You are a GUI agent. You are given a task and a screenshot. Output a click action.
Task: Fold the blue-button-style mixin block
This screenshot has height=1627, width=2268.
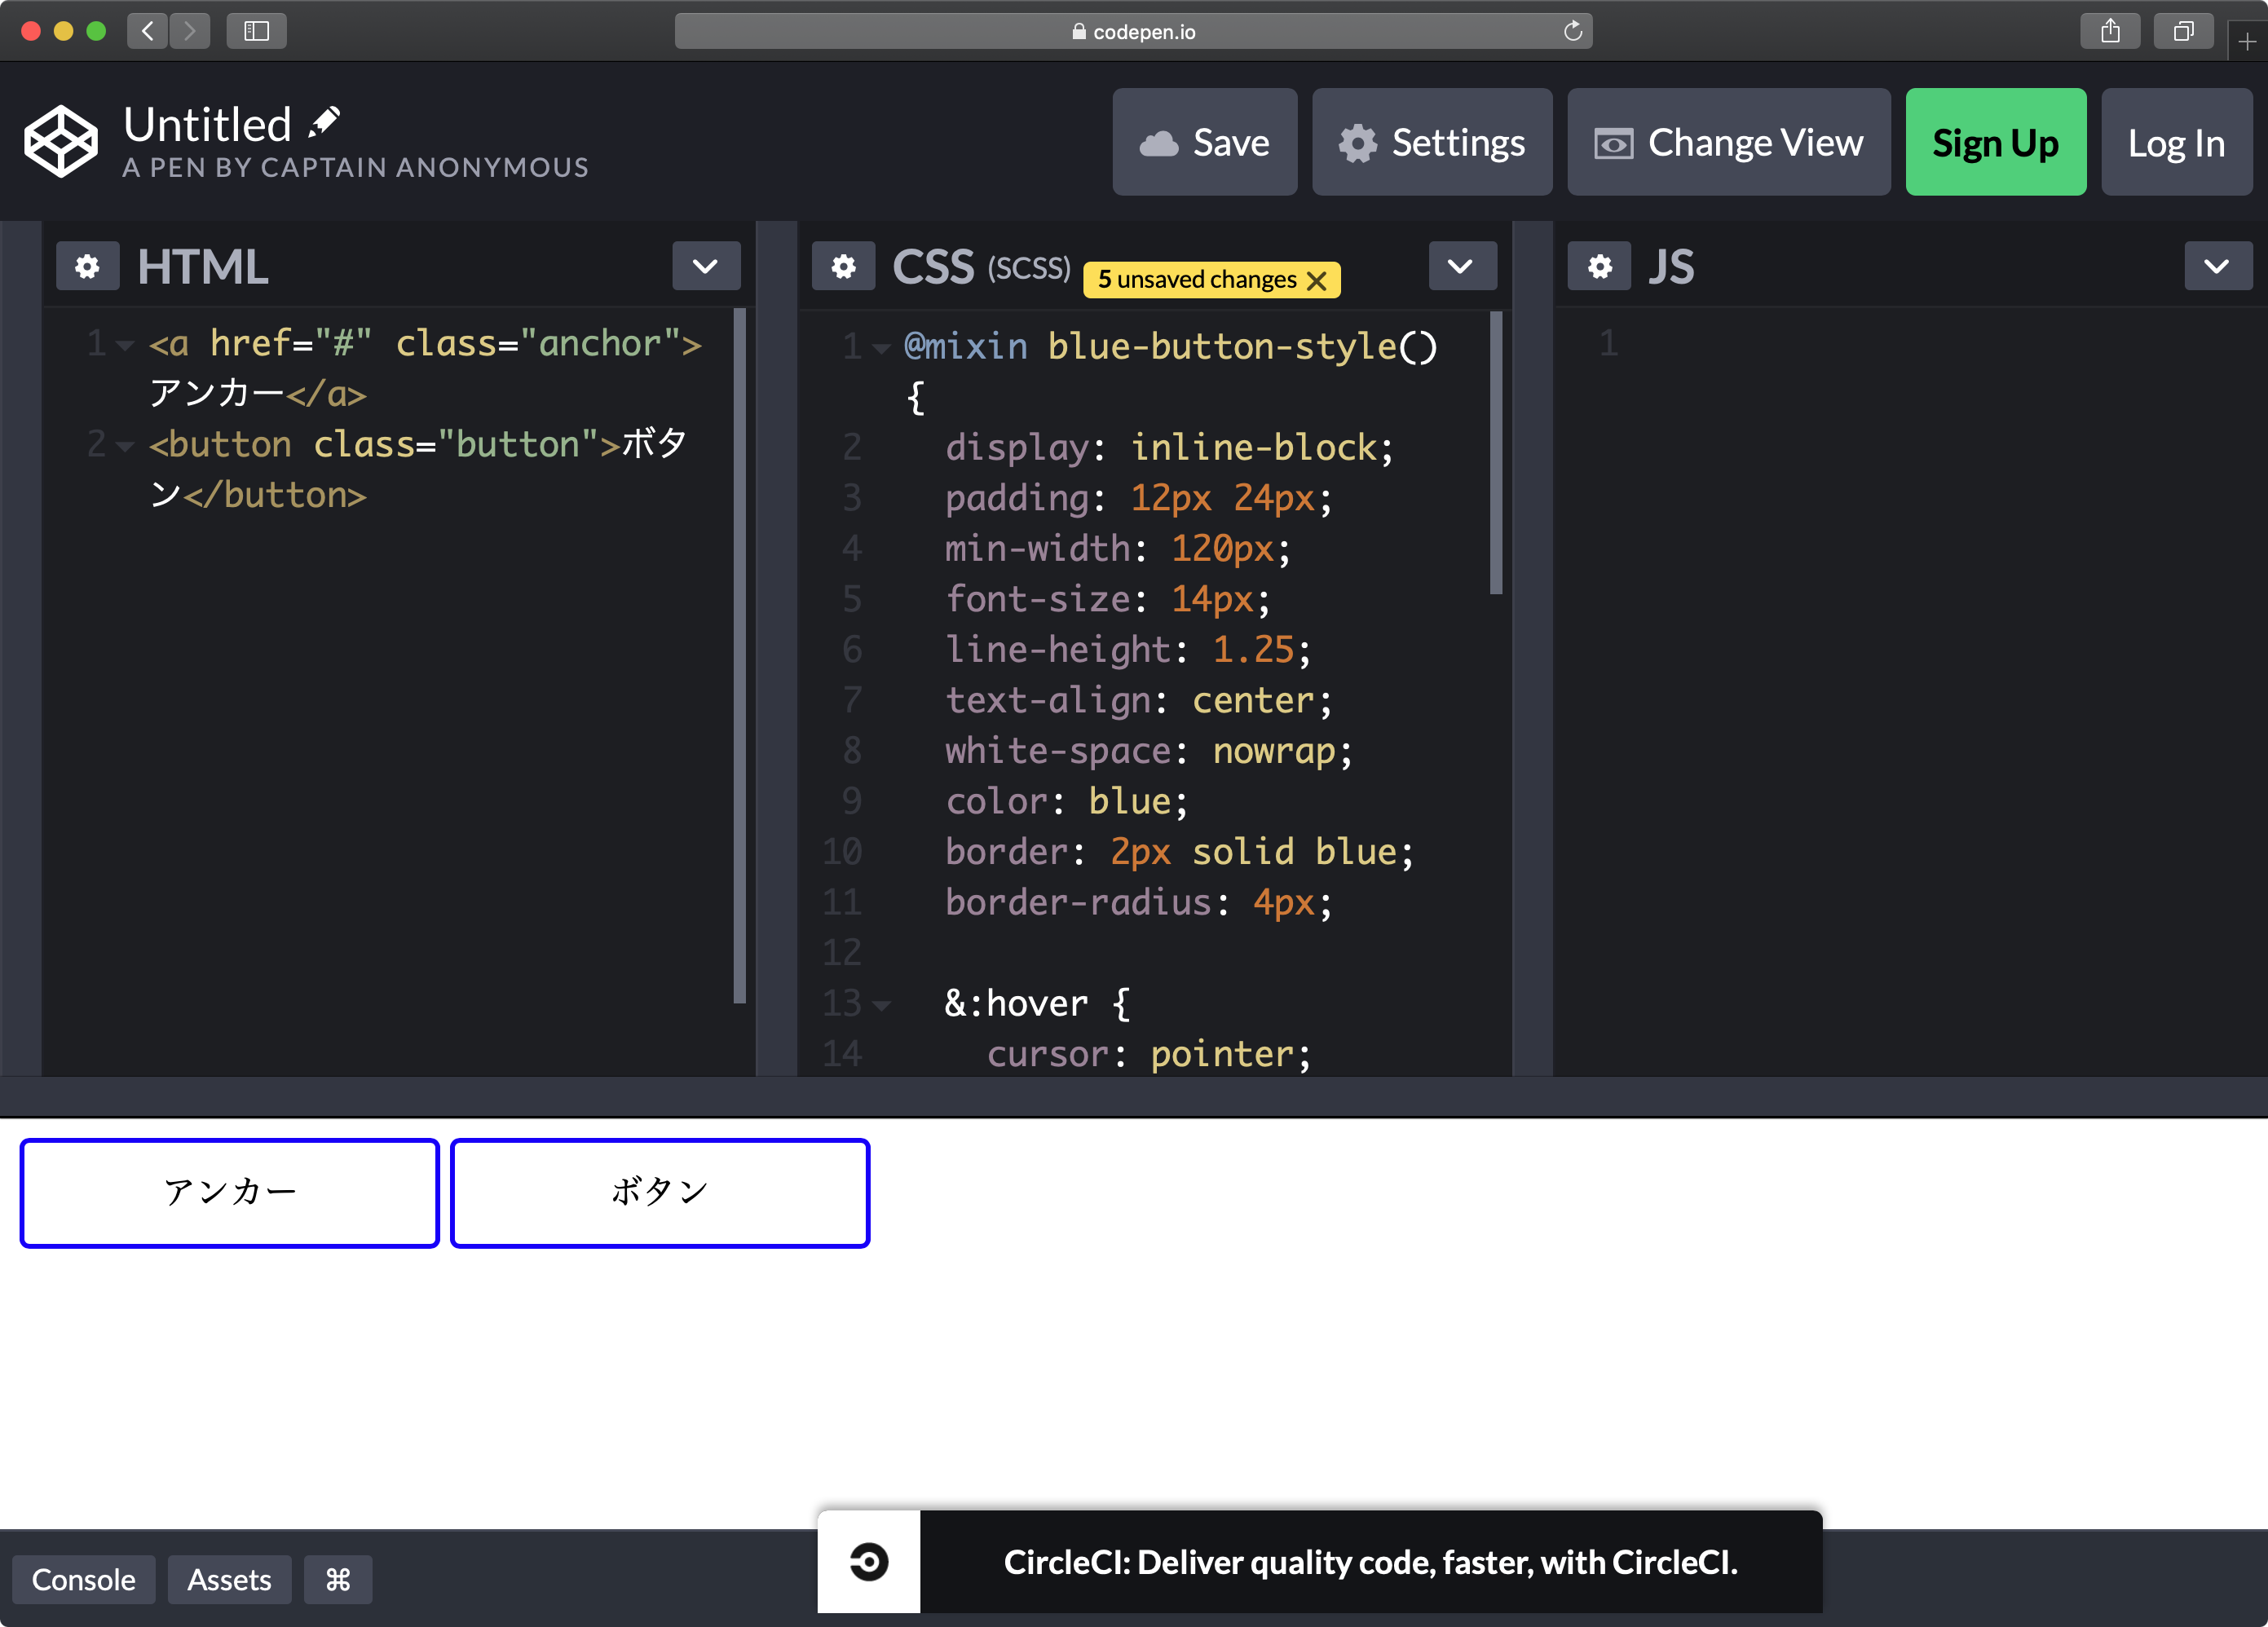click(880, 348)
